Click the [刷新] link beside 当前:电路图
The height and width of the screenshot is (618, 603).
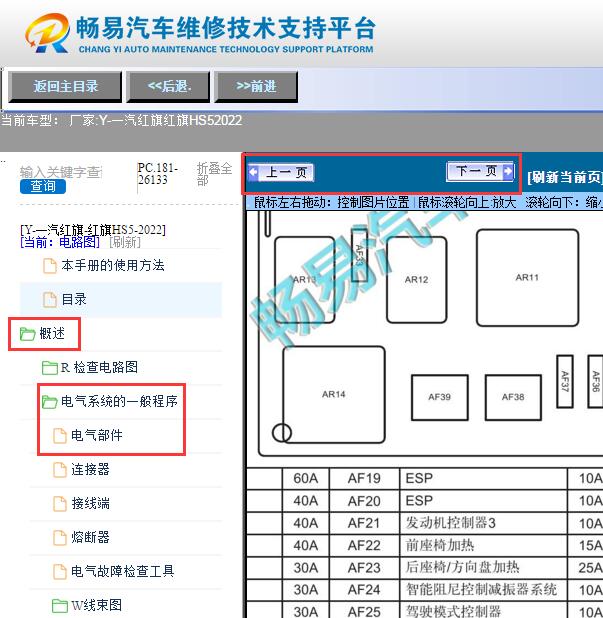tap(125, 242)
